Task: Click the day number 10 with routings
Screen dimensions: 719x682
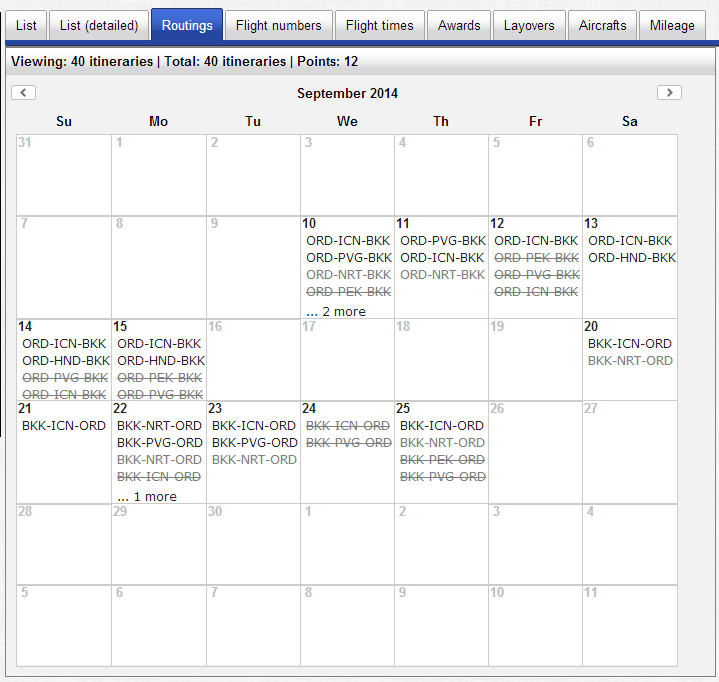Action: coord(309,224)
